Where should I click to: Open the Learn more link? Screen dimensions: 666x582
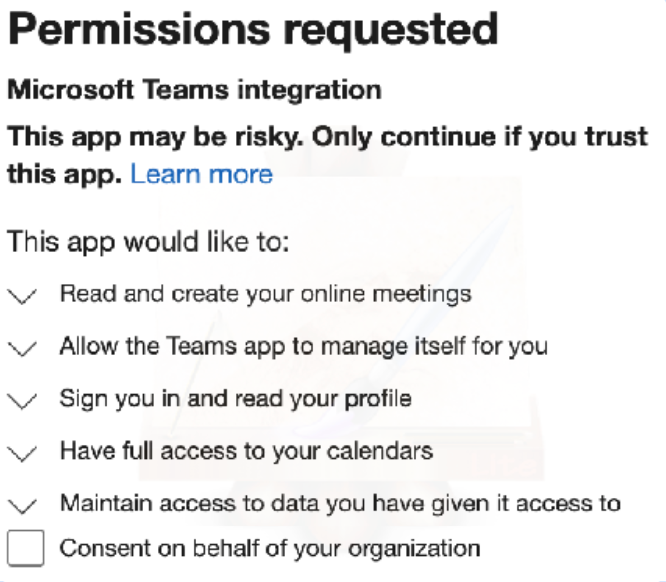pyautogui.click(x=201, y=174)
